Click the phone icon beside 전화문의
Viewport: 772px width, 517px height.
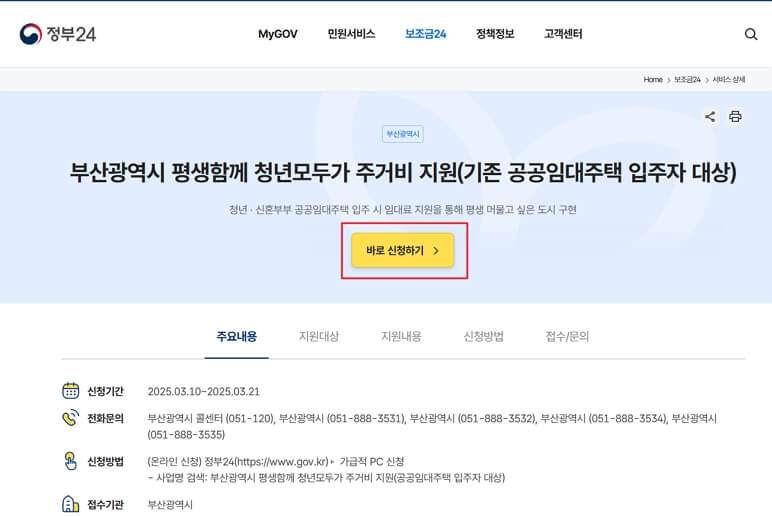(70, 418)
